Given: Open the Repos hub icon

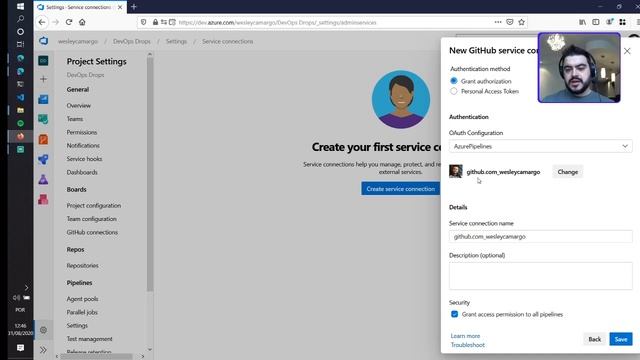Looking at the screenshot, I should click(43, 139).
